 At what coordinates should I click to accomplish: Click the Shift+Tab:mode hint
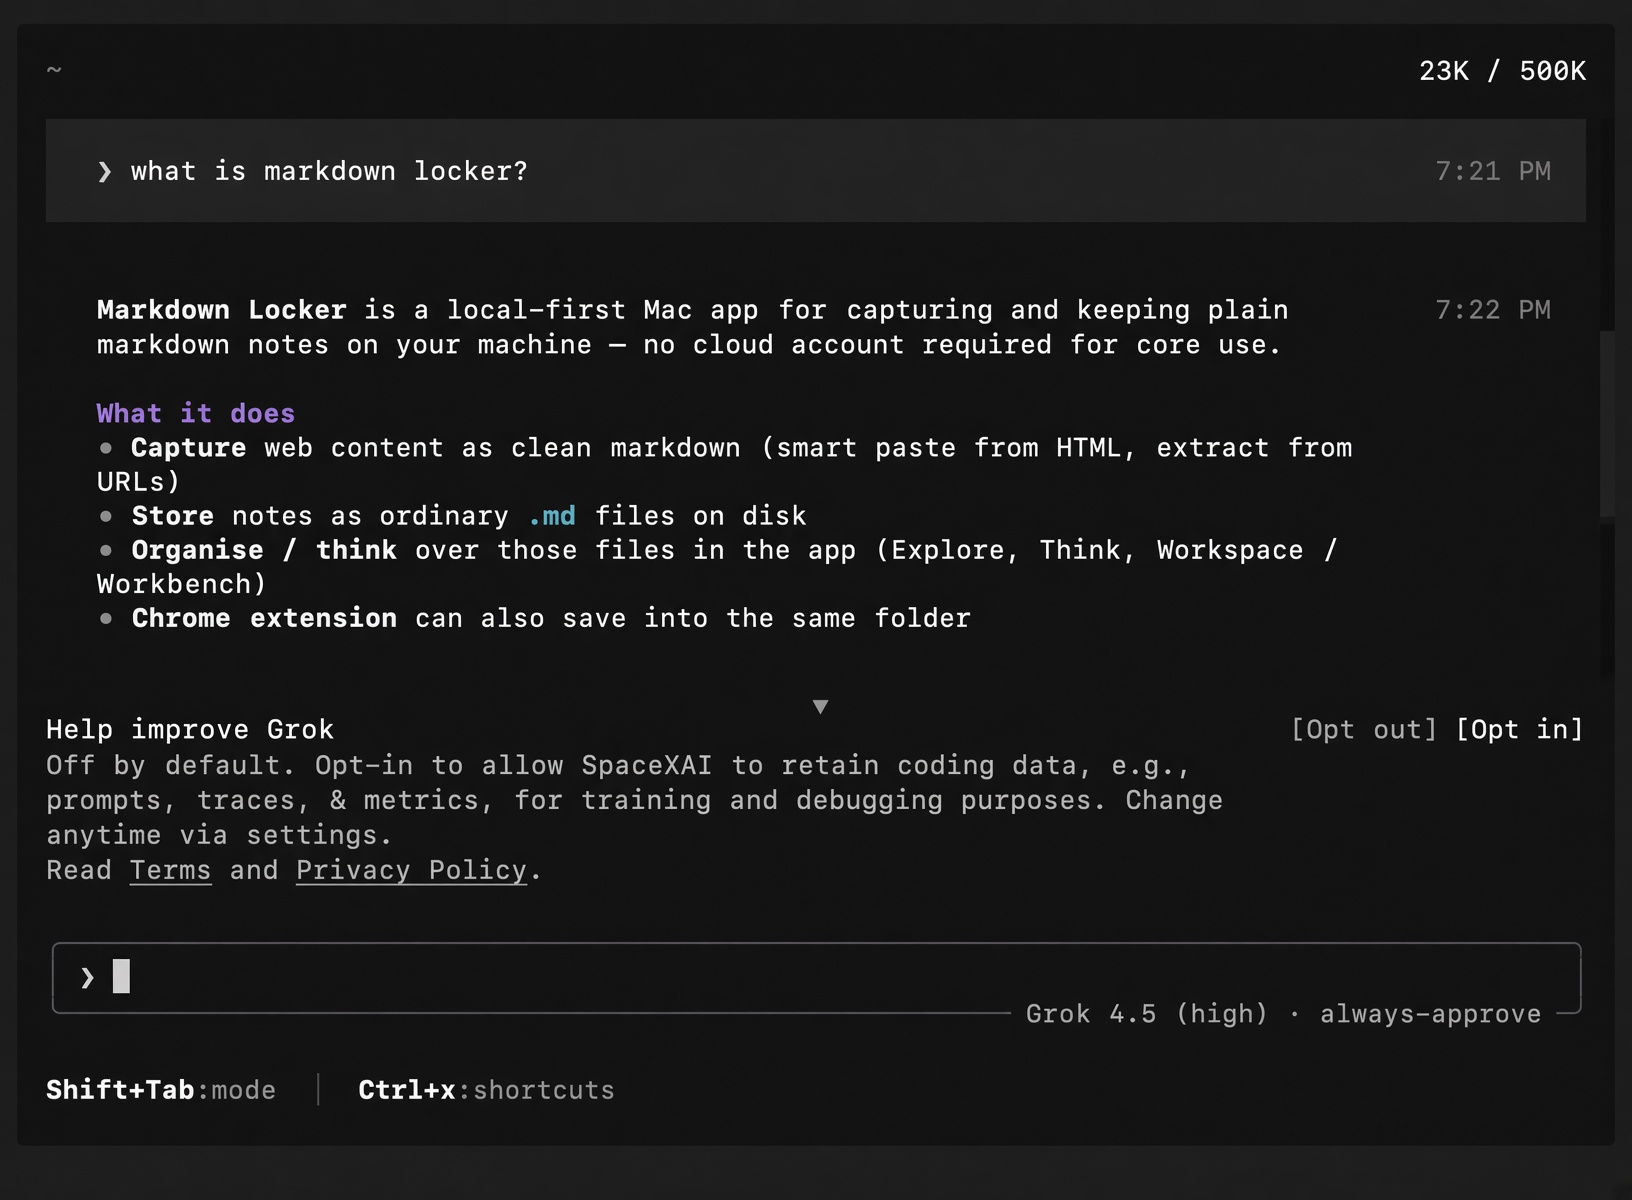[161, 1090]
